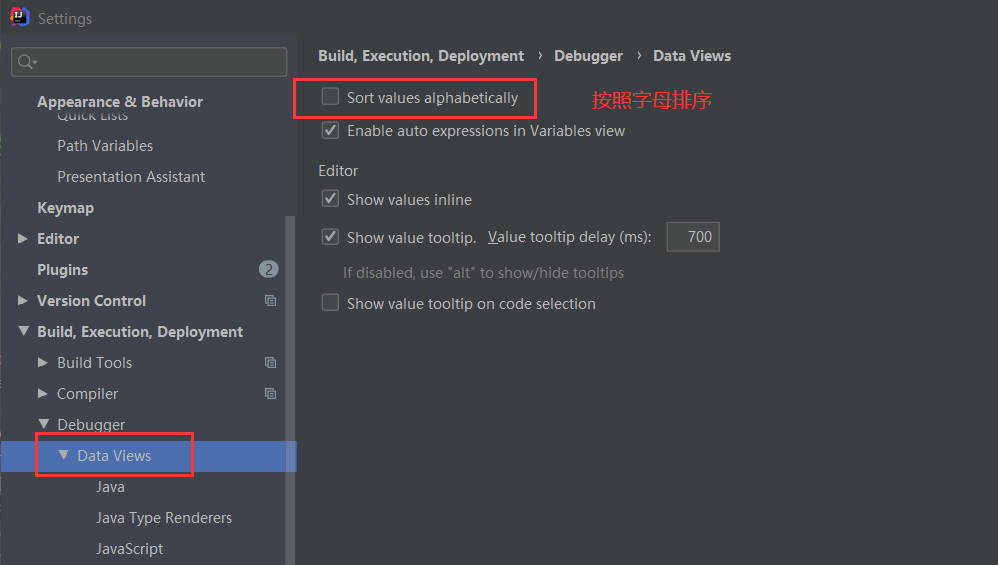Viewport: 998px width, 565px height.
Task: Open the Keymap settings page
Action: point(65,208)
